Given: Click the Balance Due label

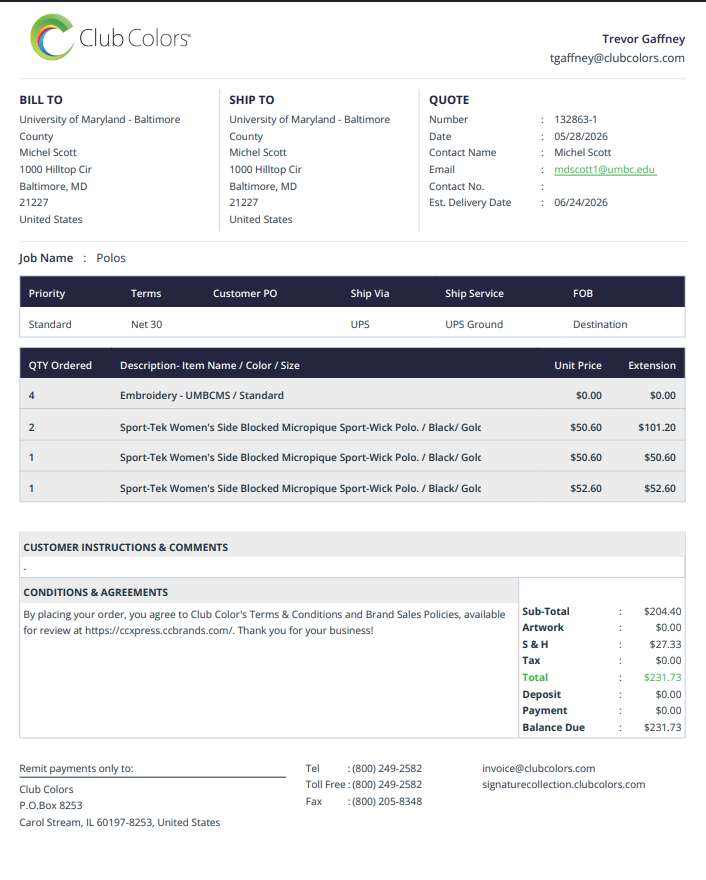Looking at the screenshot, I should [x=553, y=728].
